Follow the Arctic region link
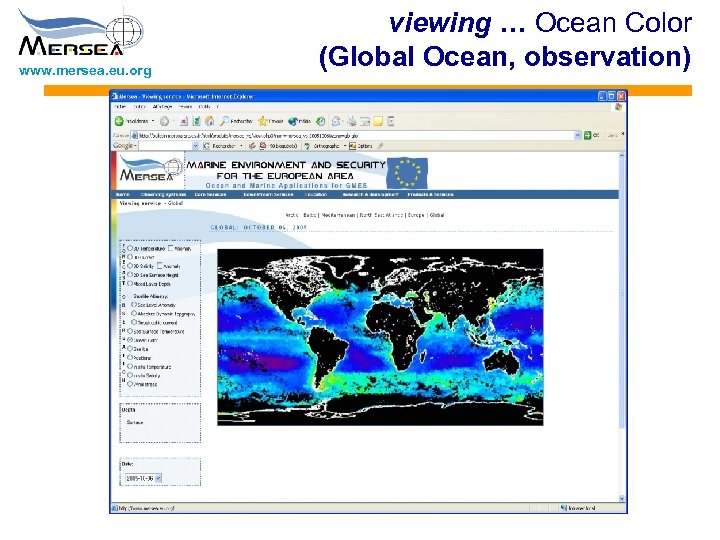This screenshot has height=540, width=720. click(x=292, y=215)
